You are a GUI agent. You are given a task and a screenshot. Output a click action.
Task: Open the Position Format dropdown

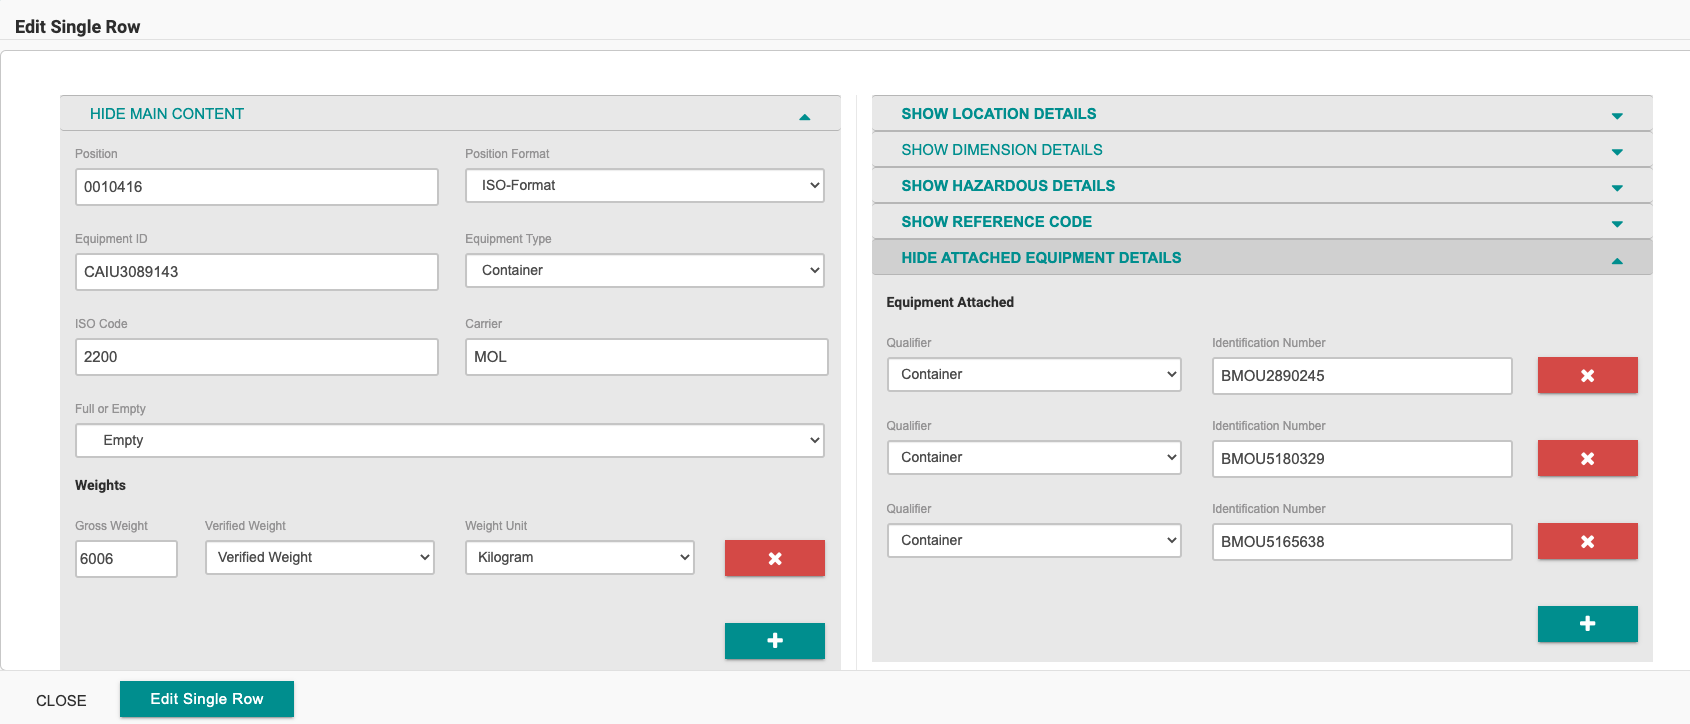pos(644,185)
